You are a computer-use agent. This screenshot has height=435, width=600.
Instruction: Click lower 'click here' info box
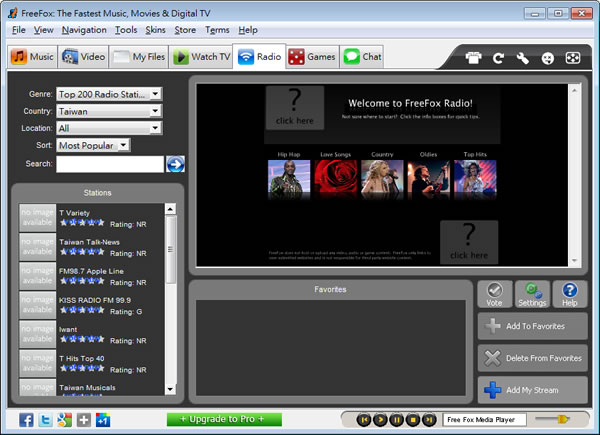pyautogui.click(x=469, y=242)
